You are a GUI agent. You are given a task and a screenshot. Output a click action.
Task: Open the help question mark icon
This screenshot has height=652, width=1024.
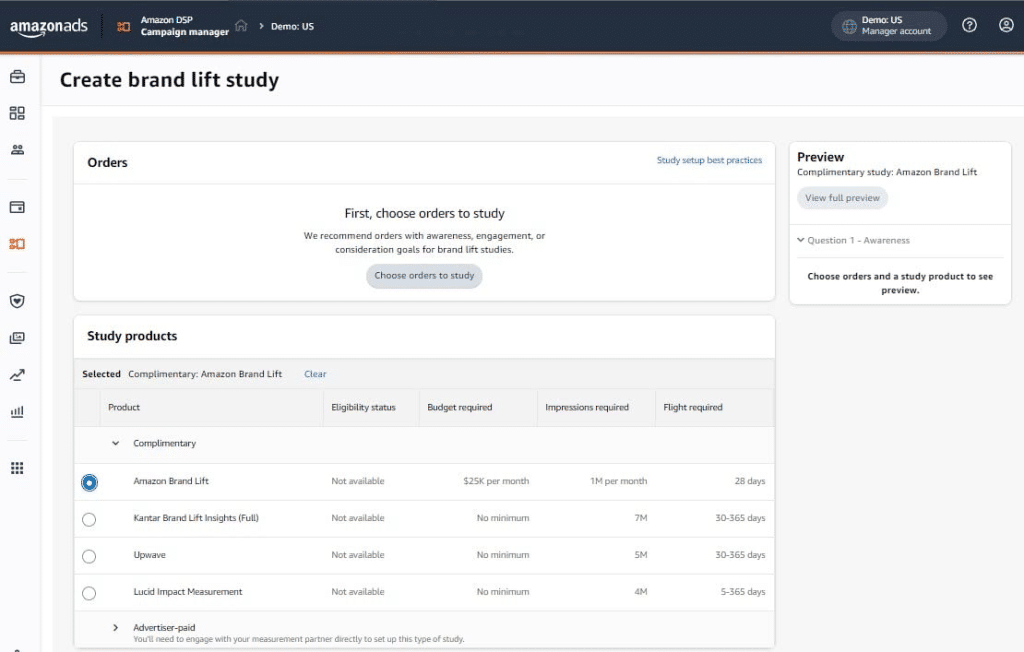tap(969, 25)
